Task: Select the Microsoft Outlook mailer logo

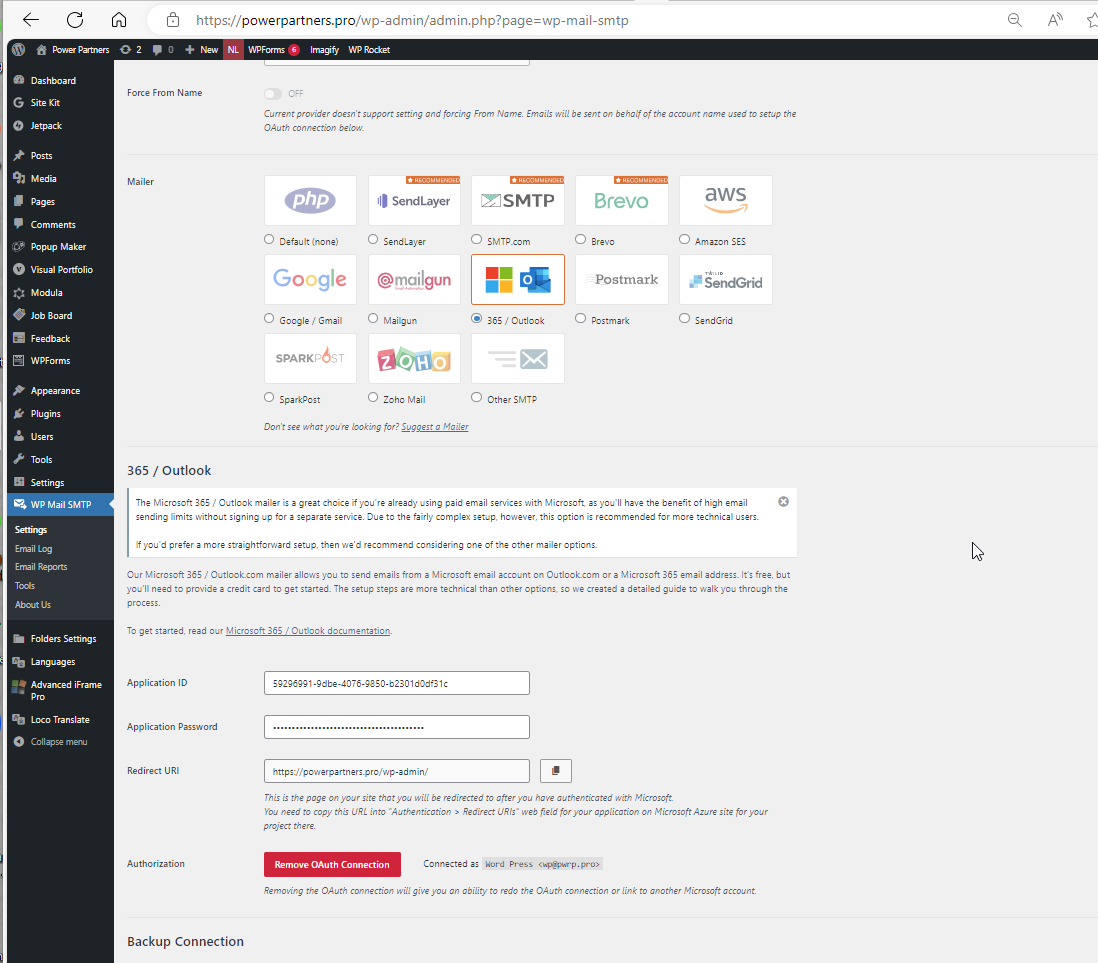Action: tap(517, 279)
